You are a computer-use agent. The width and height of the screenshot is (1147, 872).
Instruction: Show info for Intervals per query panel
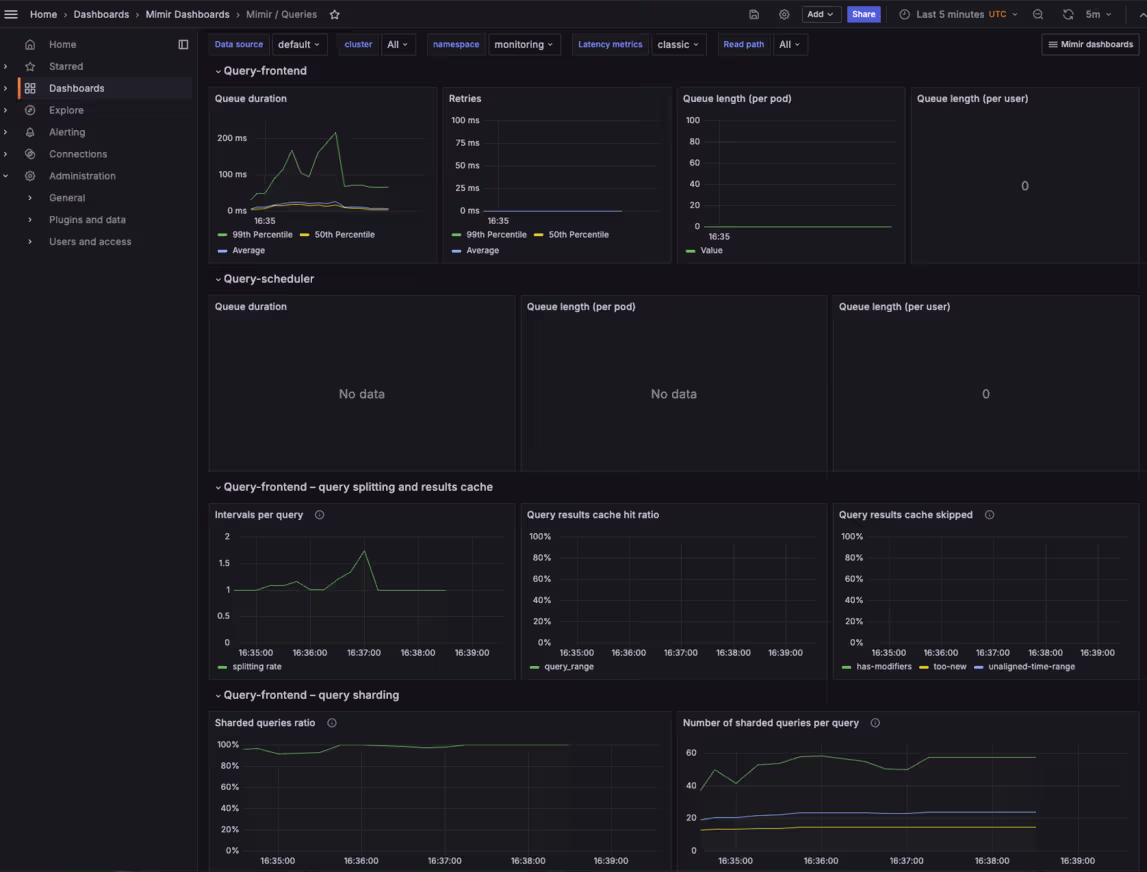320,515
